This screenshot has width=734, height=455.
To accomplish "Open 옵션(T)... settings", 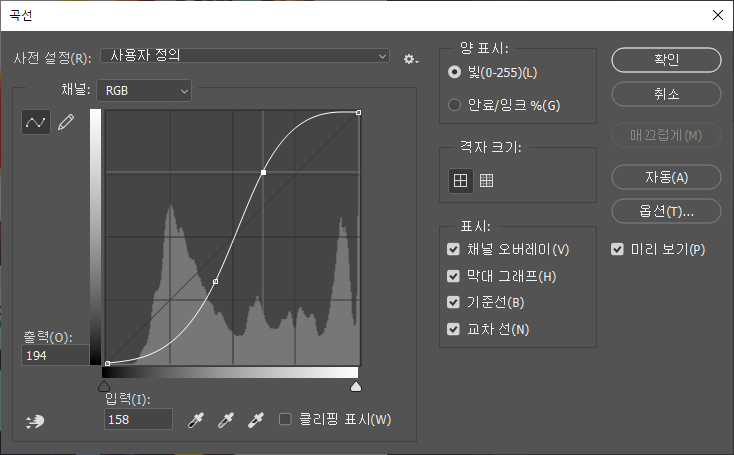I will [666, 211].
